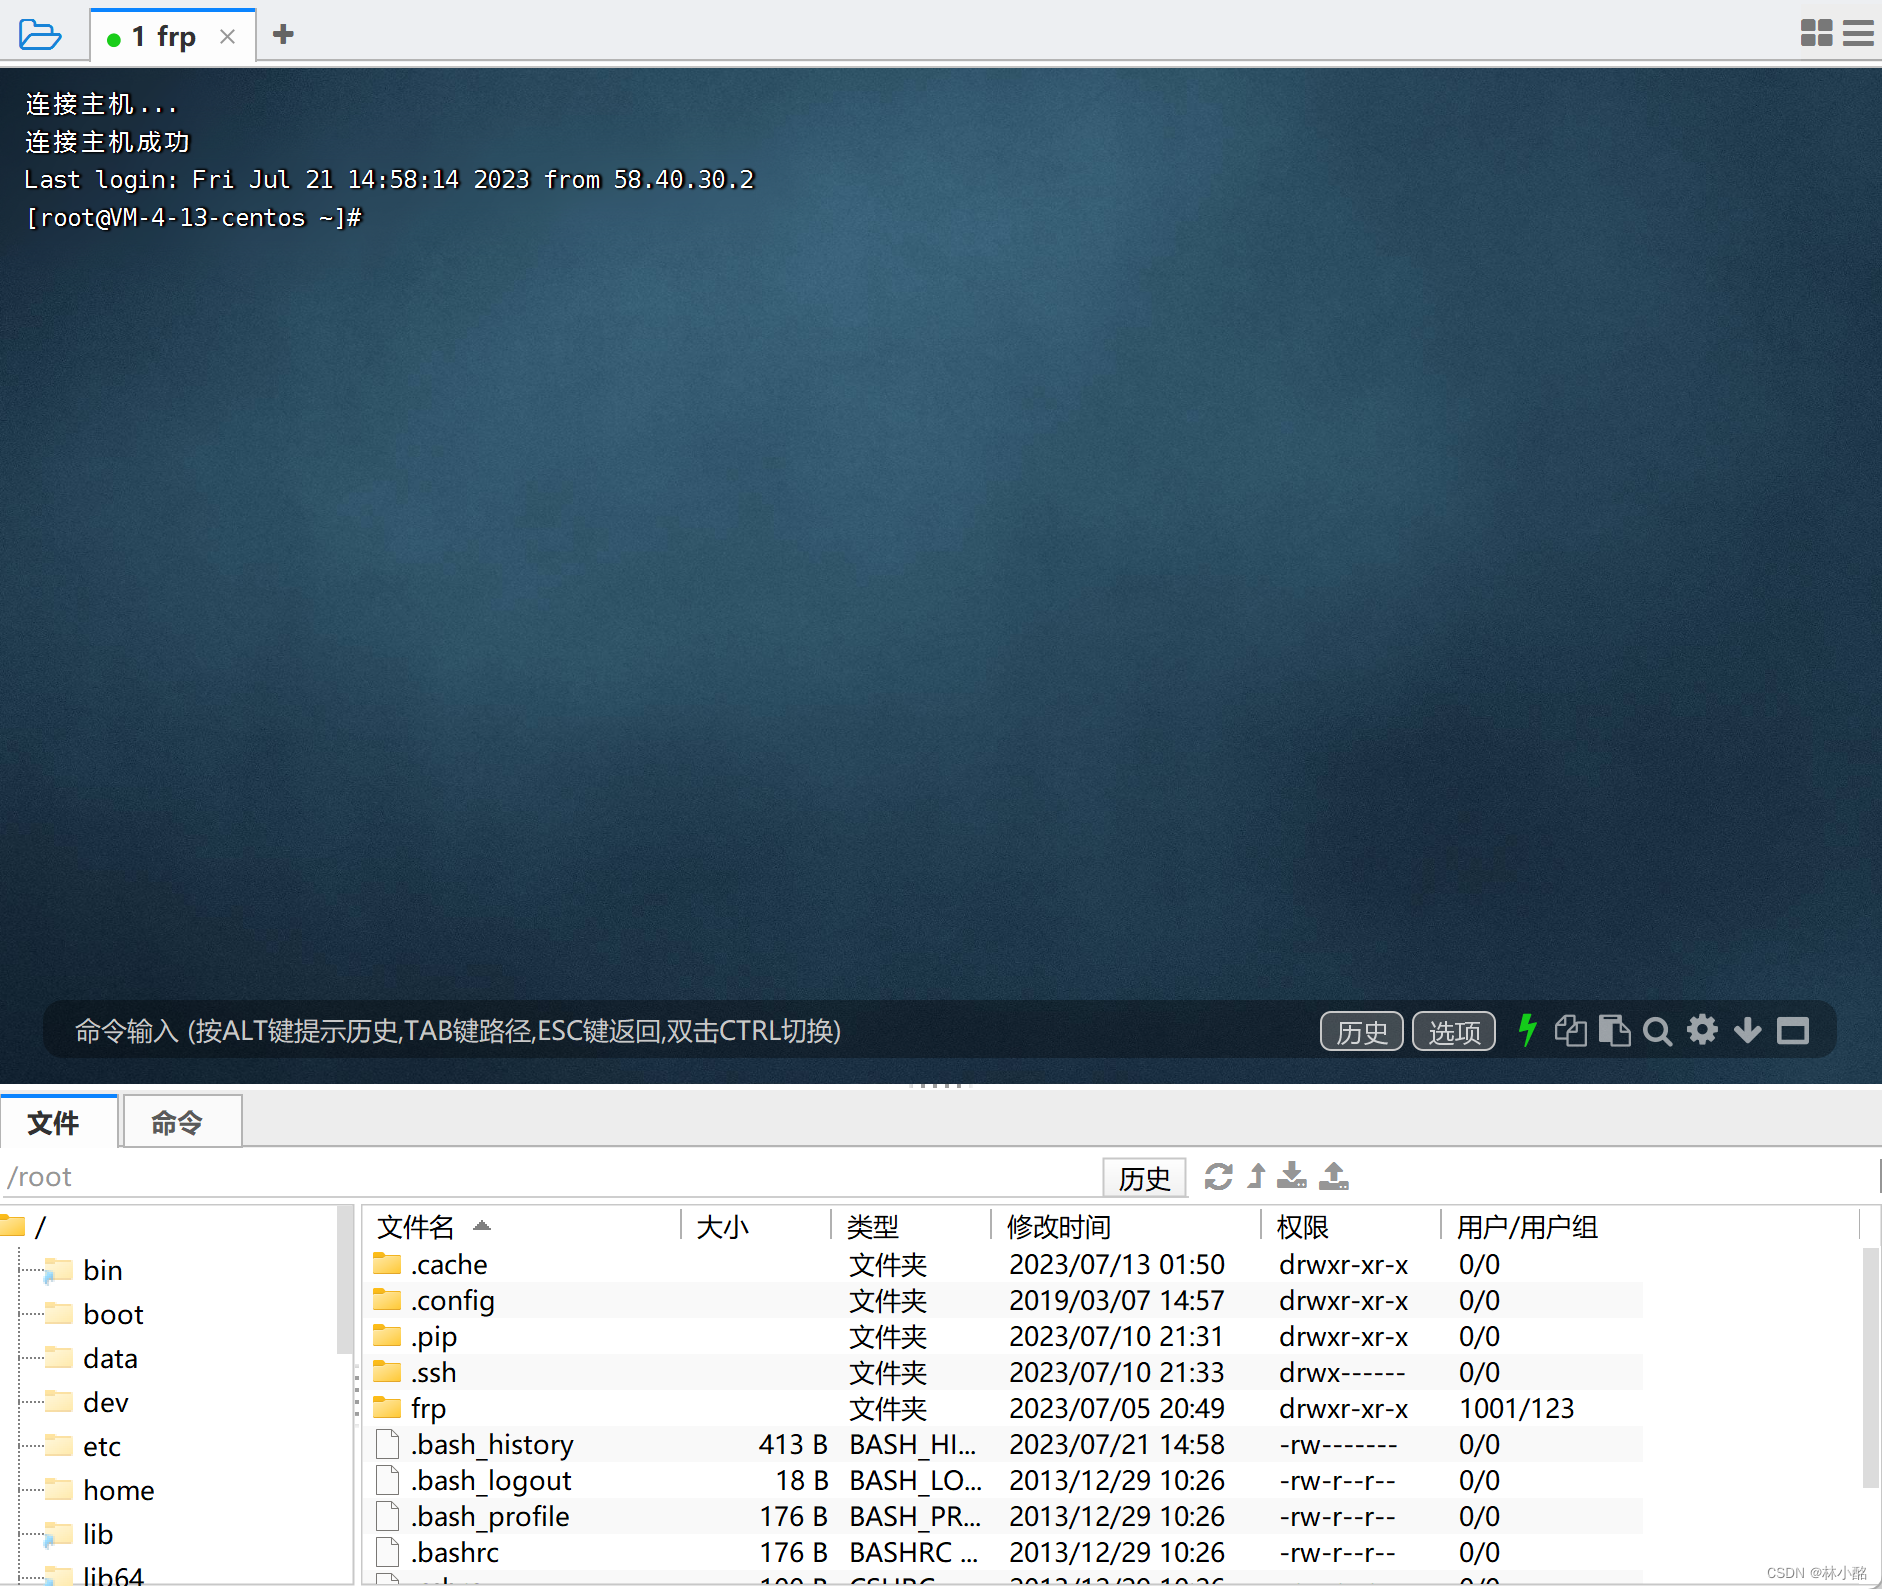The height and width of the screenshot is (1589, 1882).
Task: Select the frp folder row
Action: [x=1005, y=1408]
